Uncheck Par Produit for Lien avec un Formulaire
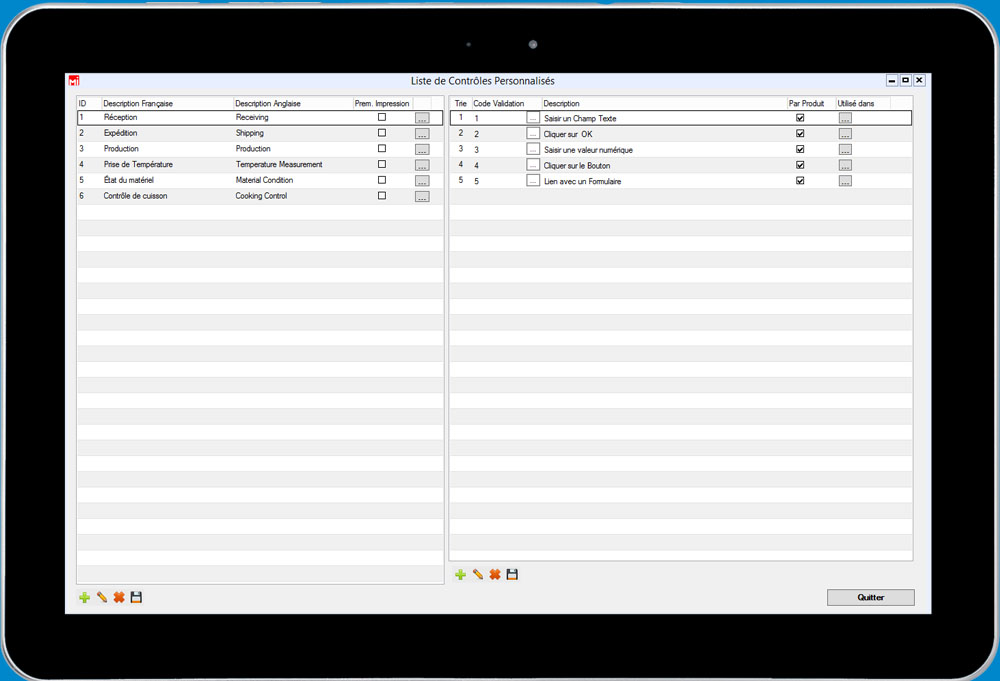 click(800, 180)
